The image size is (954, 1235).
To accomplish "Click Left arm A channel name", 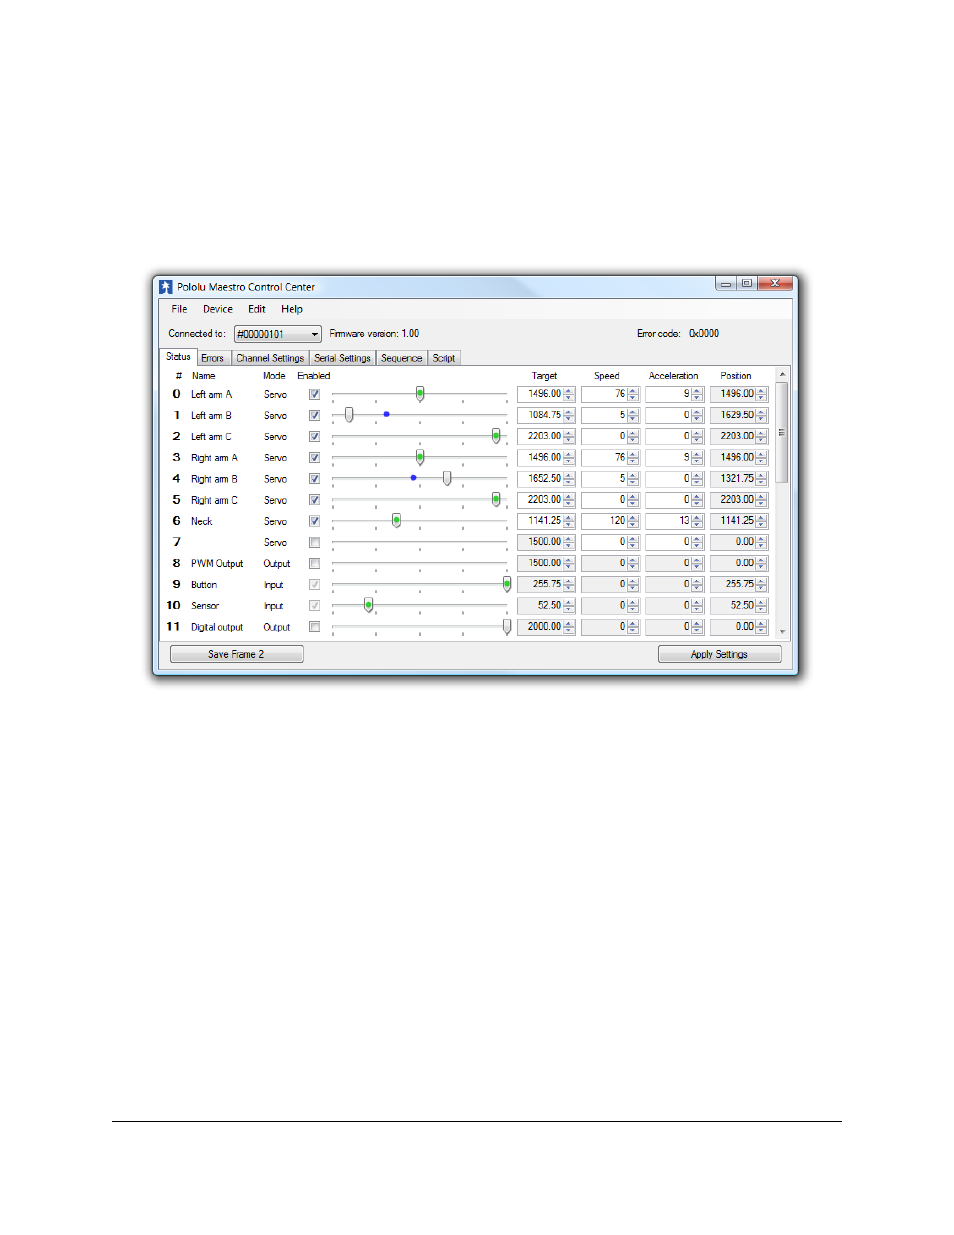I will click(211, 395).
